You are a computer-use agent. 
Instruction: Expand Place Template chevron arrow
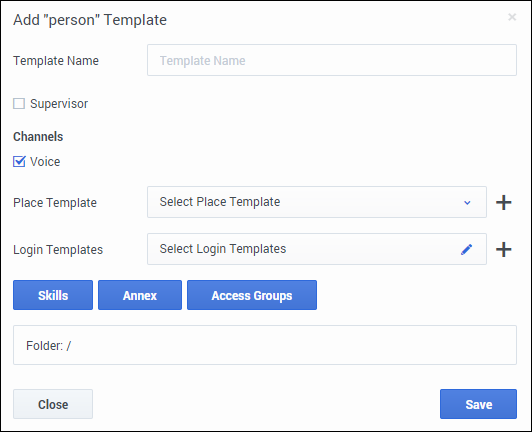pyautogui.click(x=467, y=203)
